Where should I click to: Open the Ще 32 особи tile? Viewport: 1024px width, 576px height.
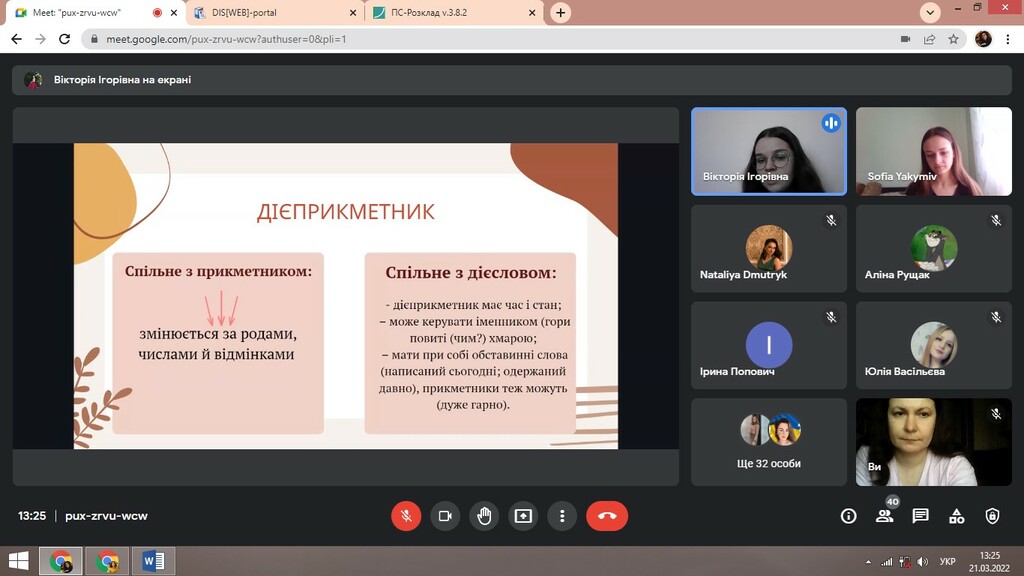coord(769,442)
